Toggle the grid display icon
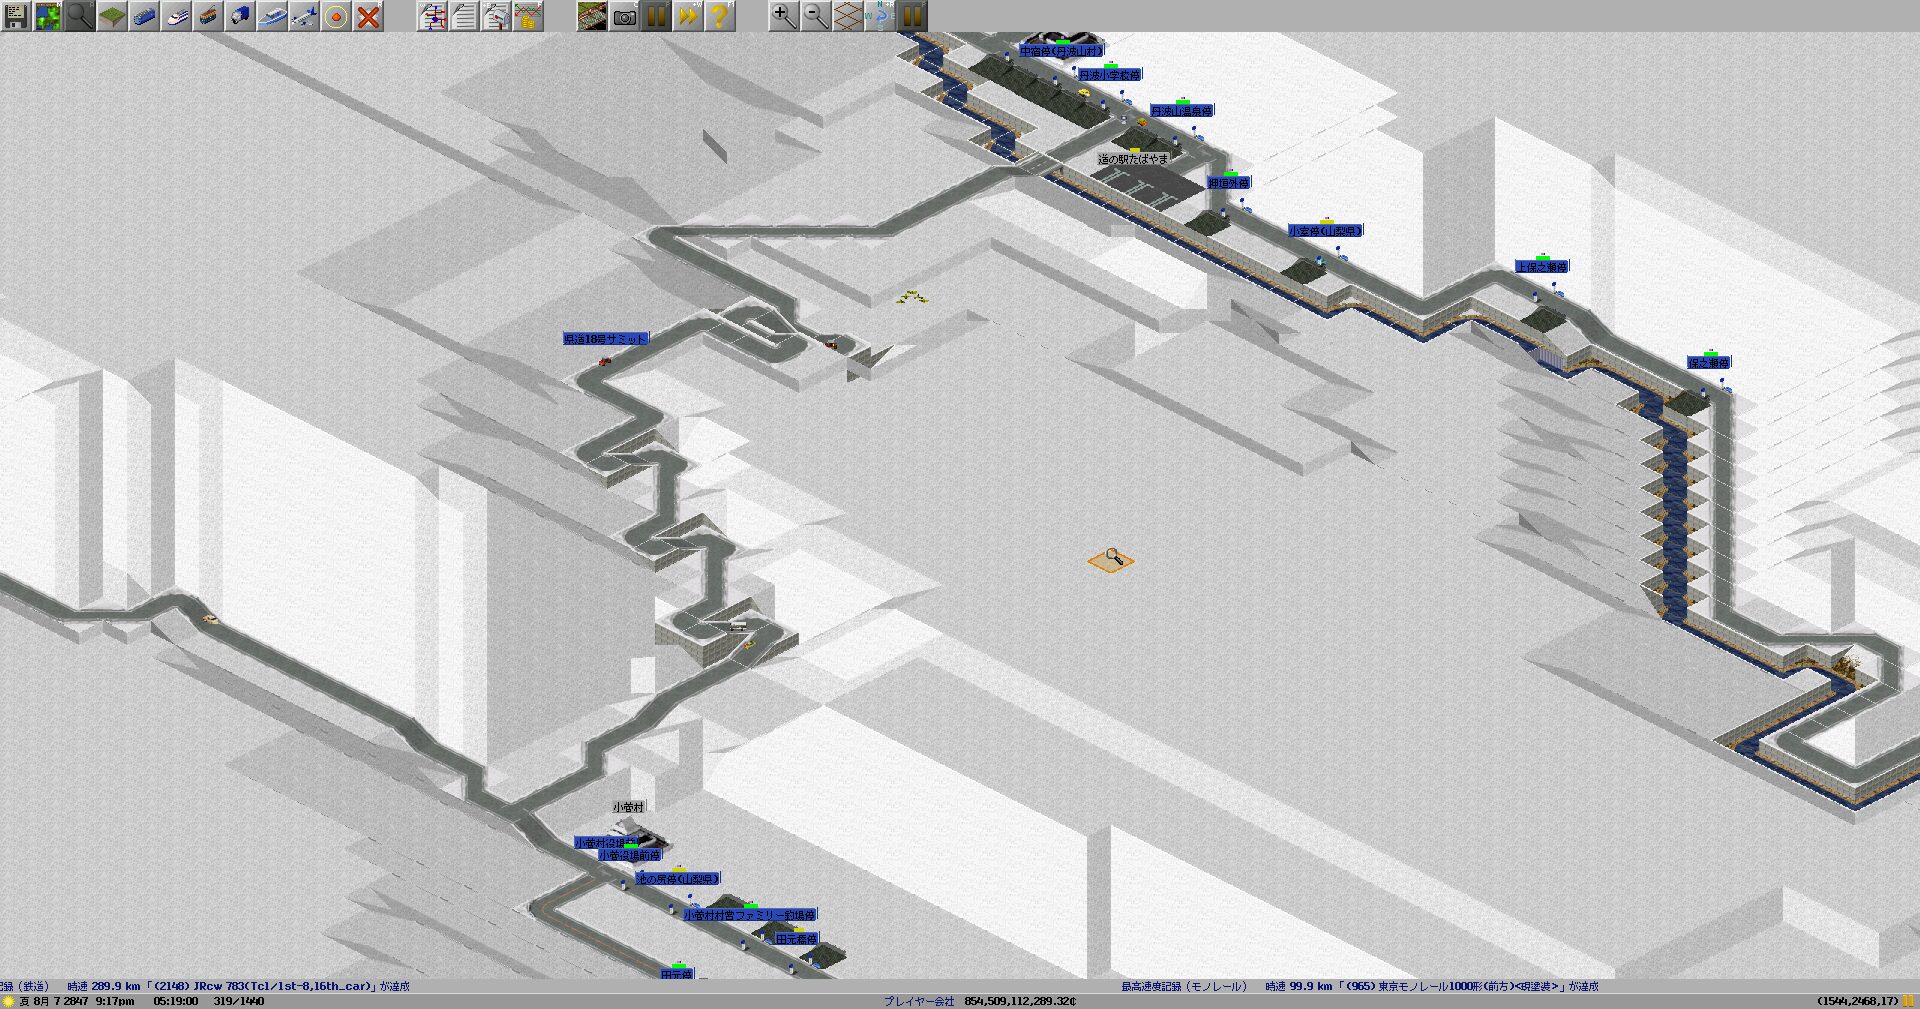This screenshot has height=1009, width=1920. [848, 16]
